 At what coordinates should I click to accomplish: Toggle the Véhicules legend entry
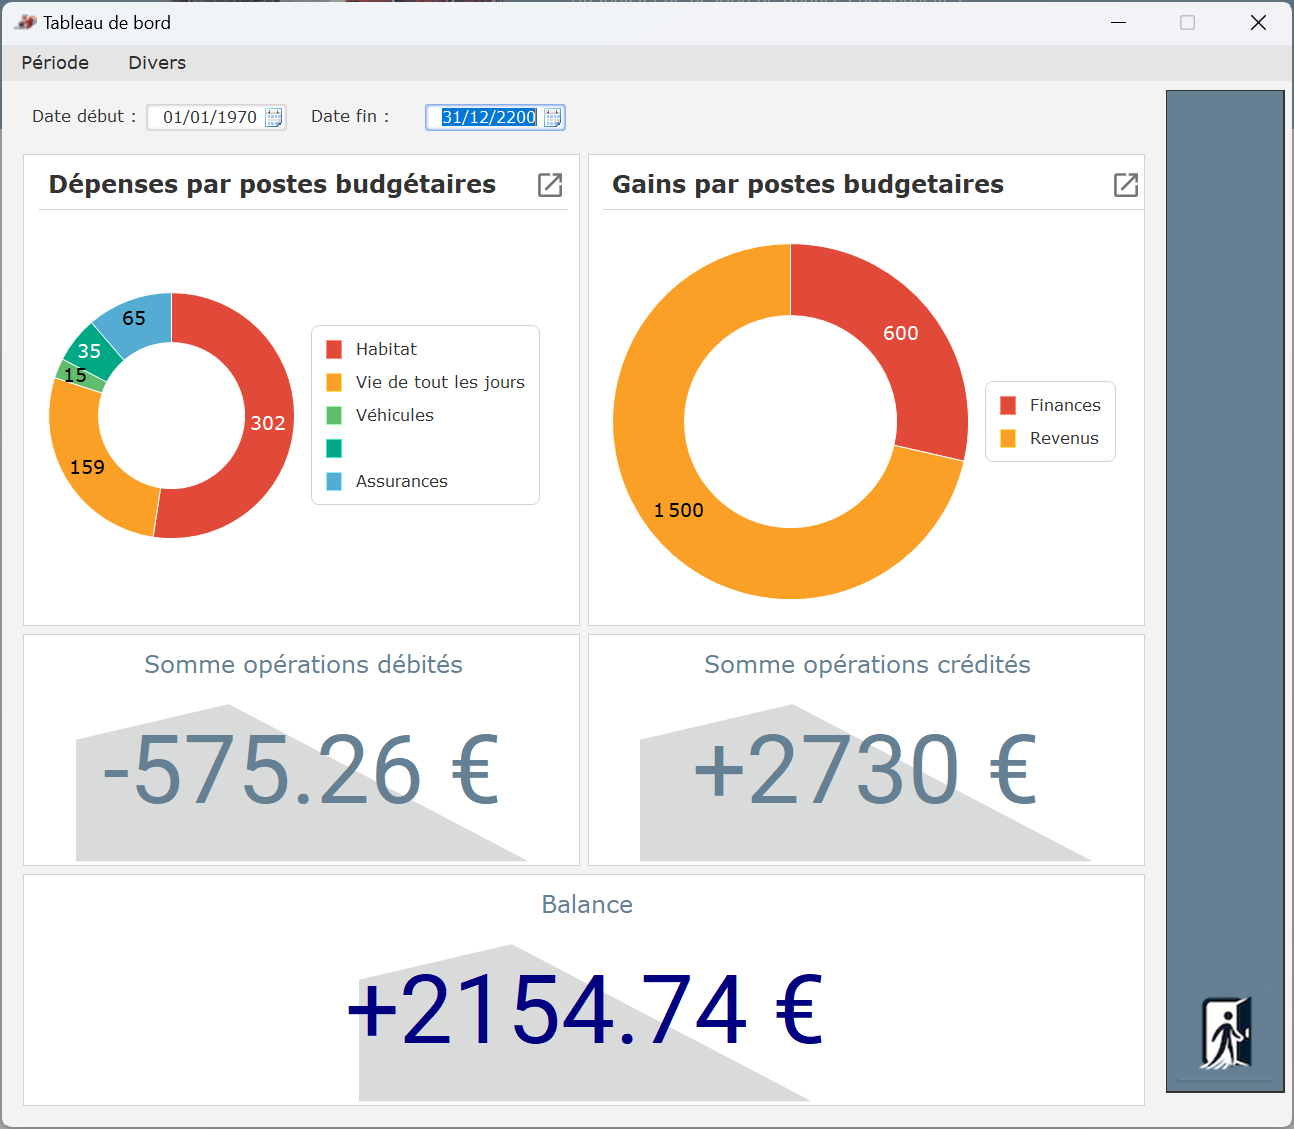tap(394, 416)
